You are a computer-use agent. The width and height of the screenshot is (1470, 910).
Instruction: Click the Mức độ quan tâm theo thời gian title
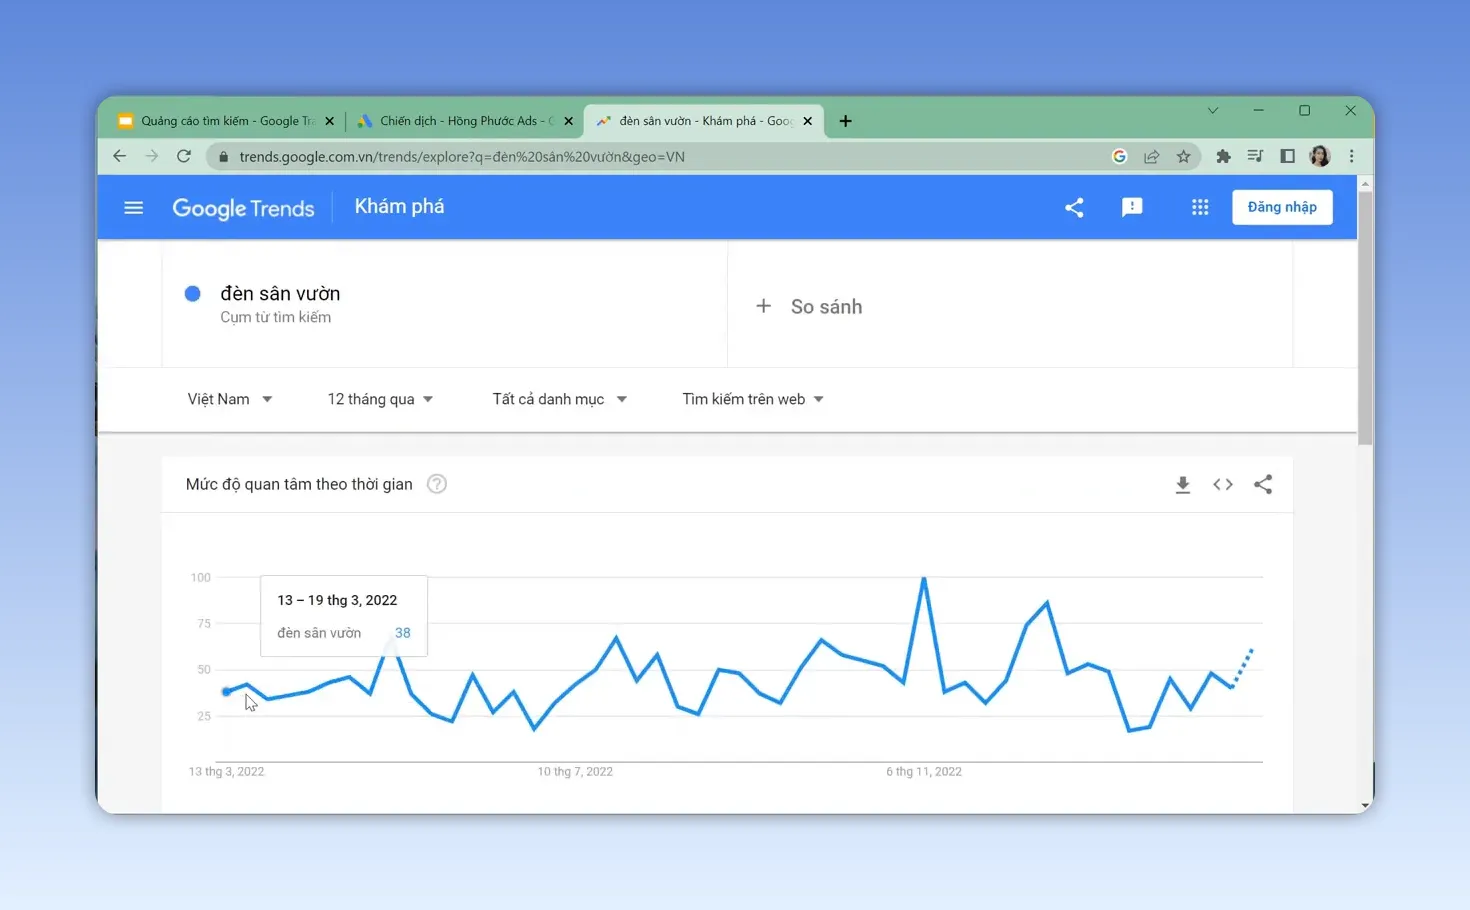coord(299,484)
